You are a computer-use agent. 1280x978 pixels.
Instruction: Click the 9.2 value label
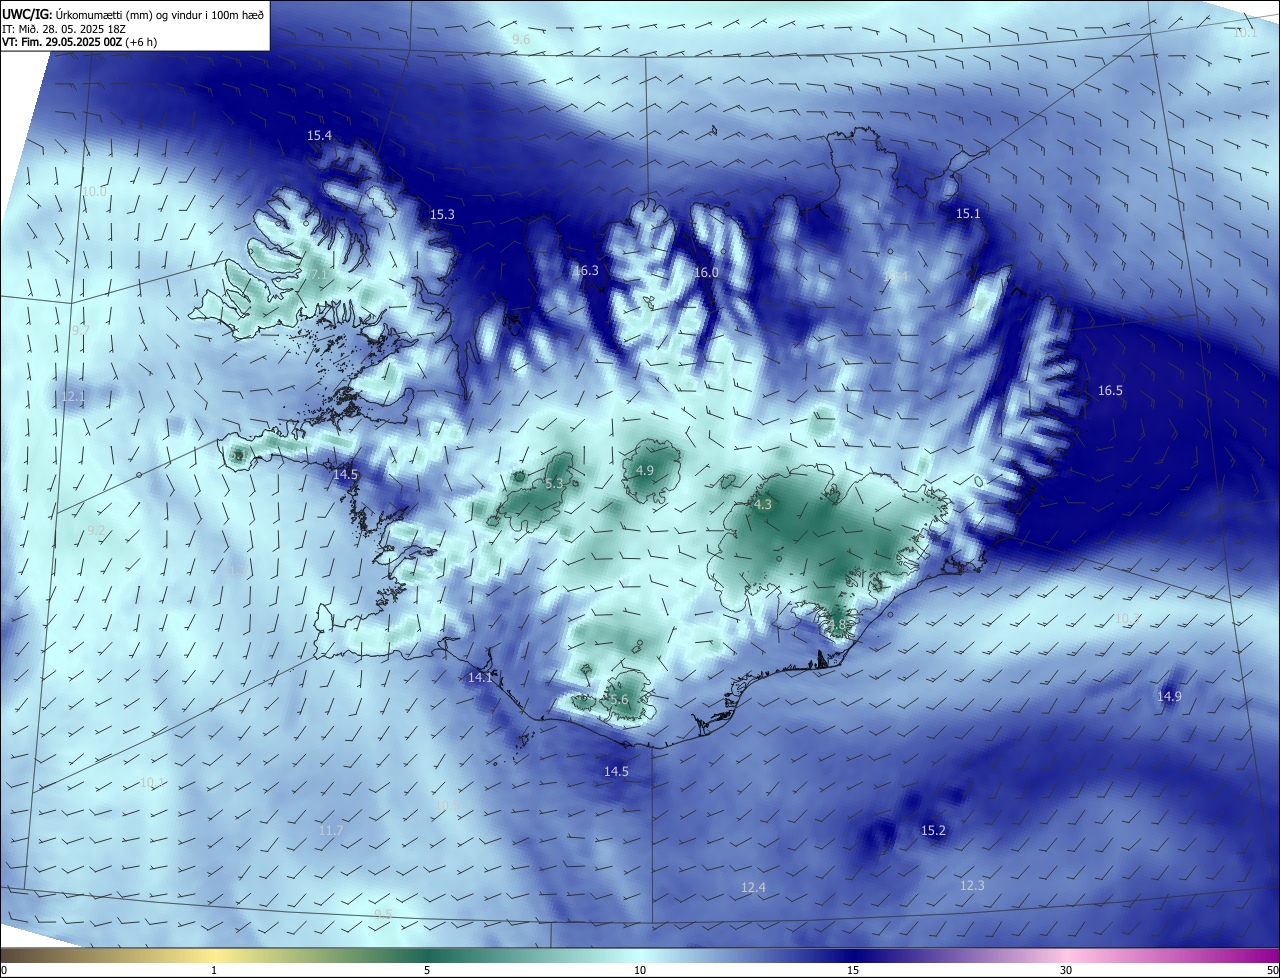[96, 529]
